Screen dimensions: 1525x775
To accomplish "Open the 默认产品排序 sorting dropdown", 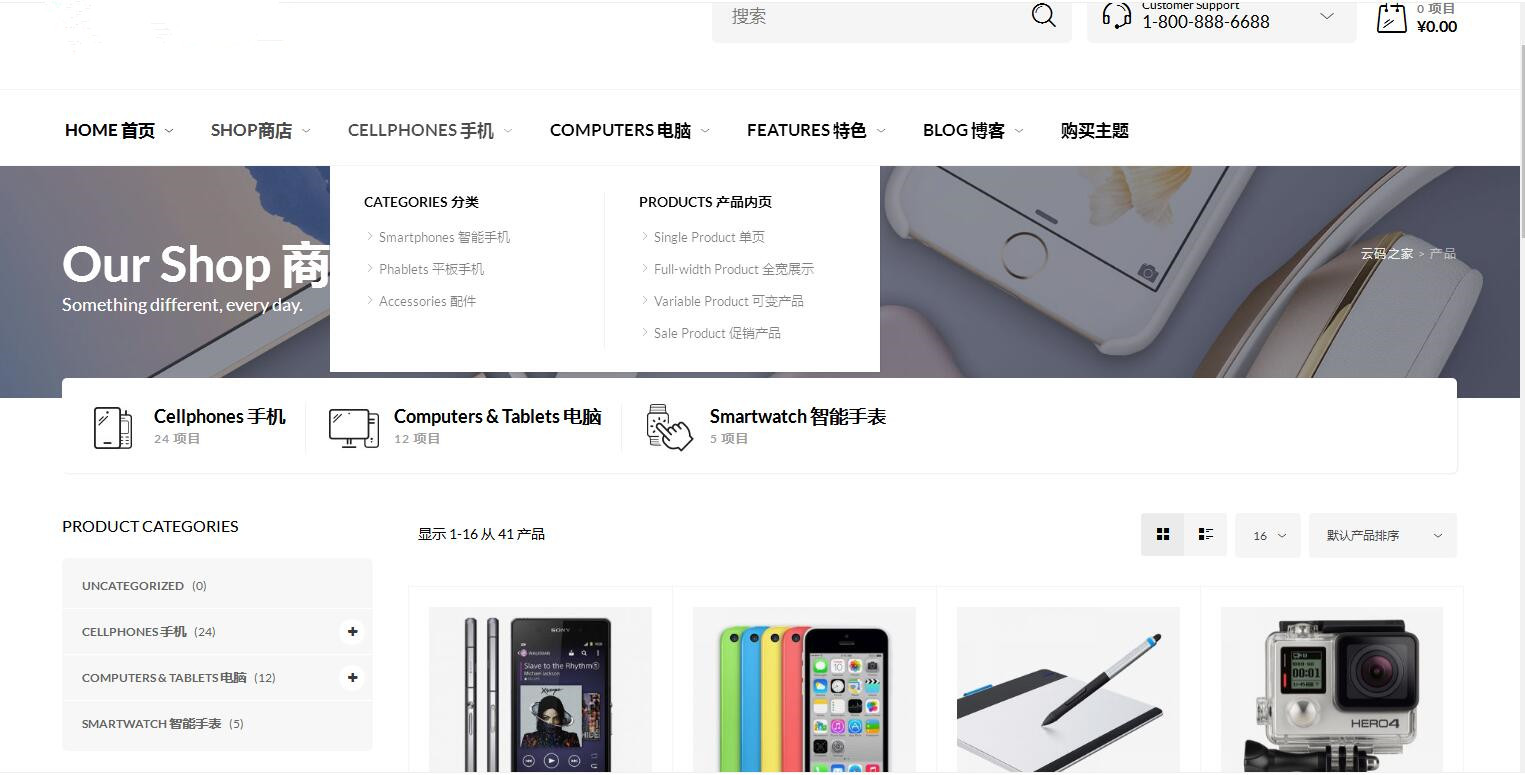I will tap(1383, 535).
